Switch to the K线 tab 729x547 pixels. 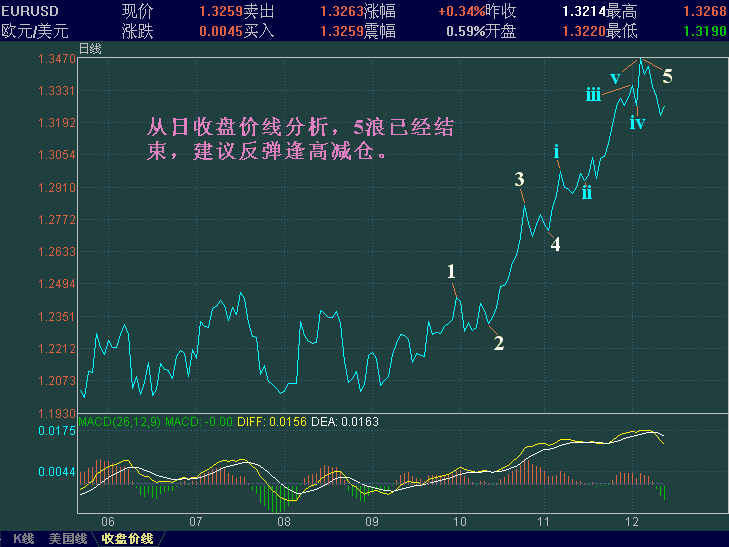click(x=23, y=539)
